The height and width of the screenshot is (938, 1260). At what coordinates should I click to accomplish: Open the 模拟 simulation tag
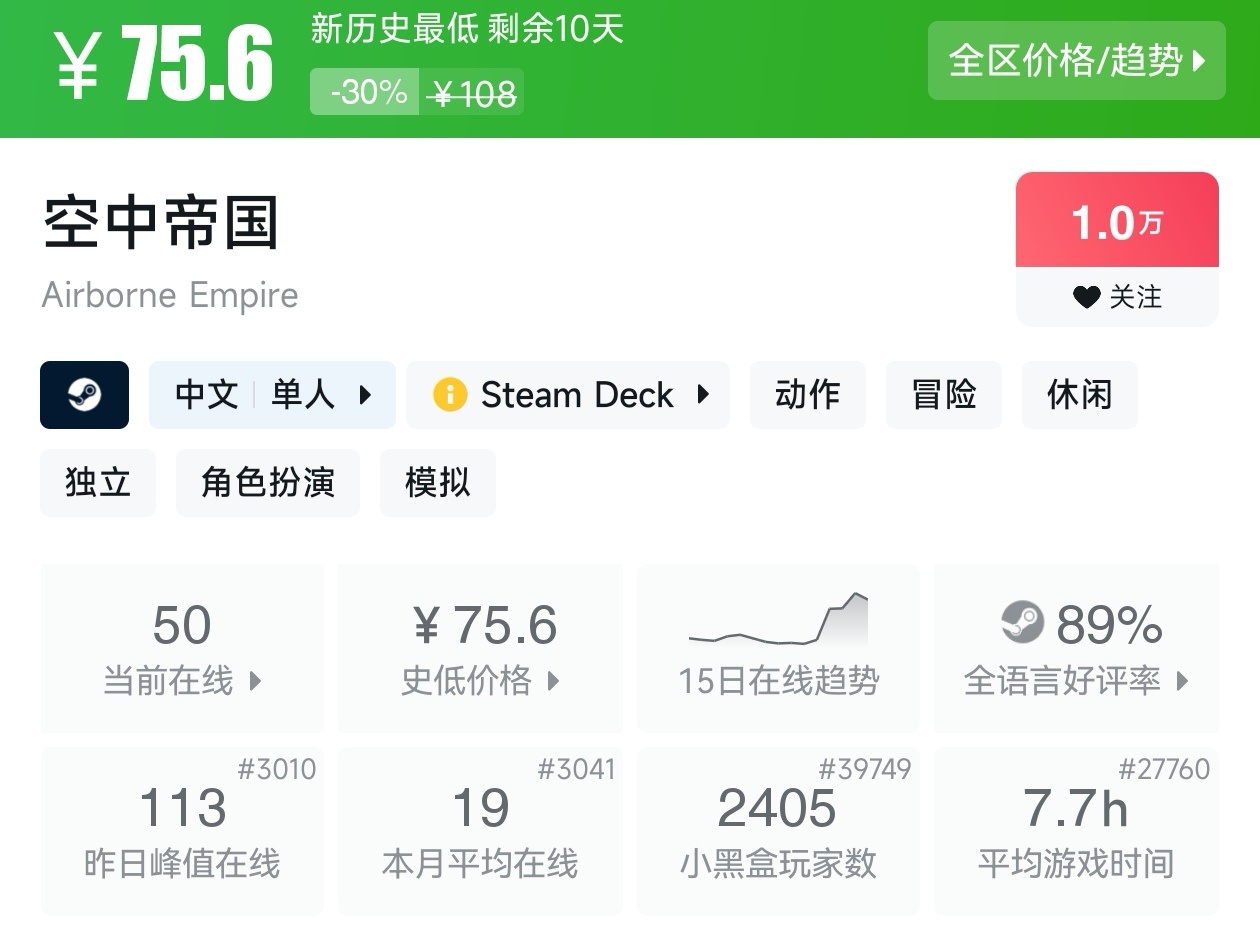(437, 483)
